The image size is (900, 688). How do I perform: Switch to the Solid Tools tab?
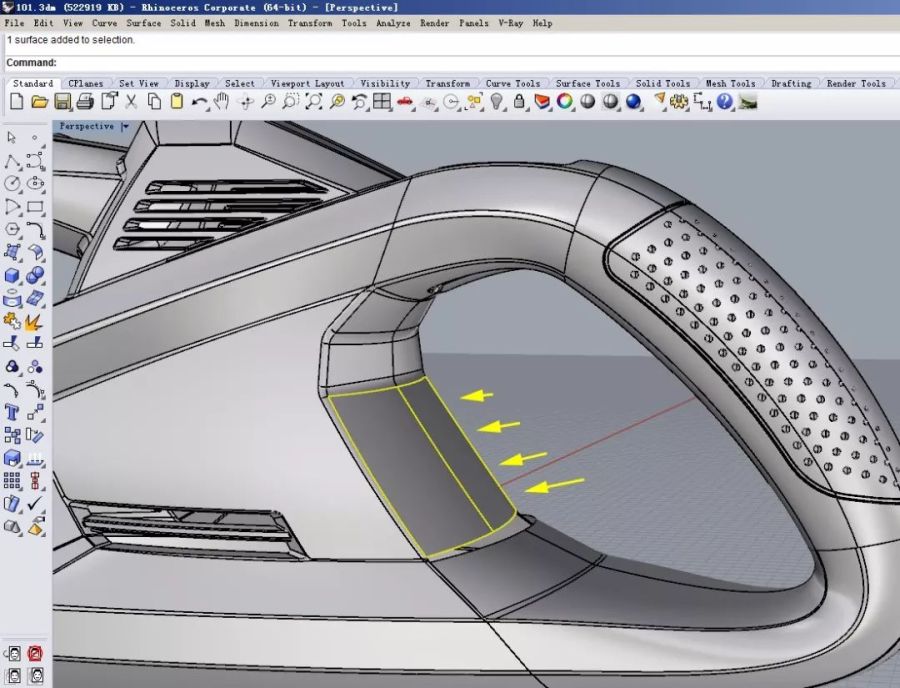[663, 84]
